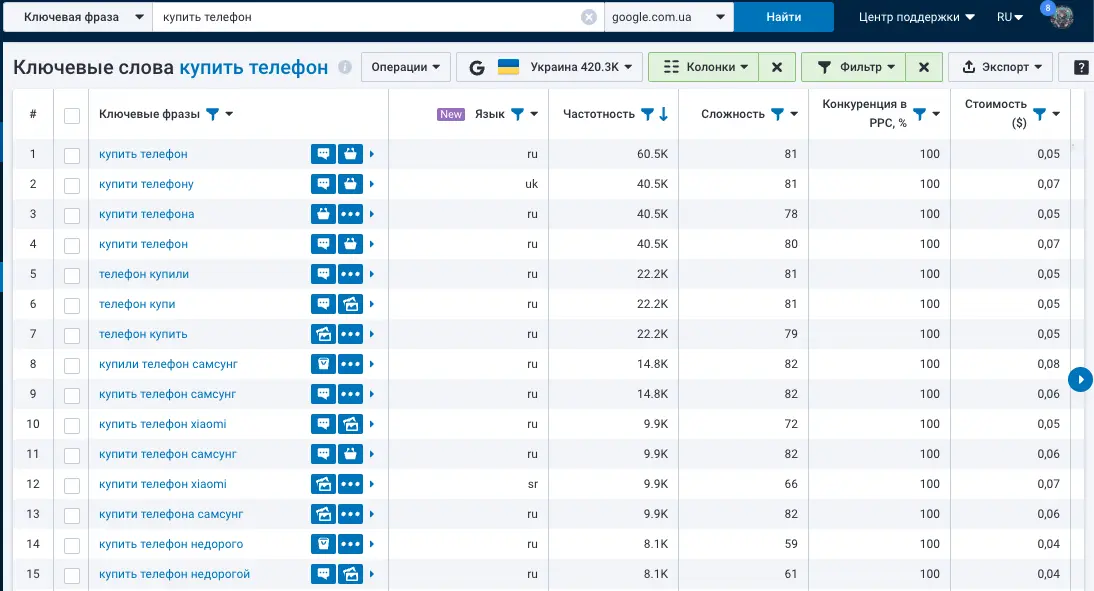Open the 'Колонки' dropdown
Viewport: 1094px width, 591px height.
coord(703,67)
